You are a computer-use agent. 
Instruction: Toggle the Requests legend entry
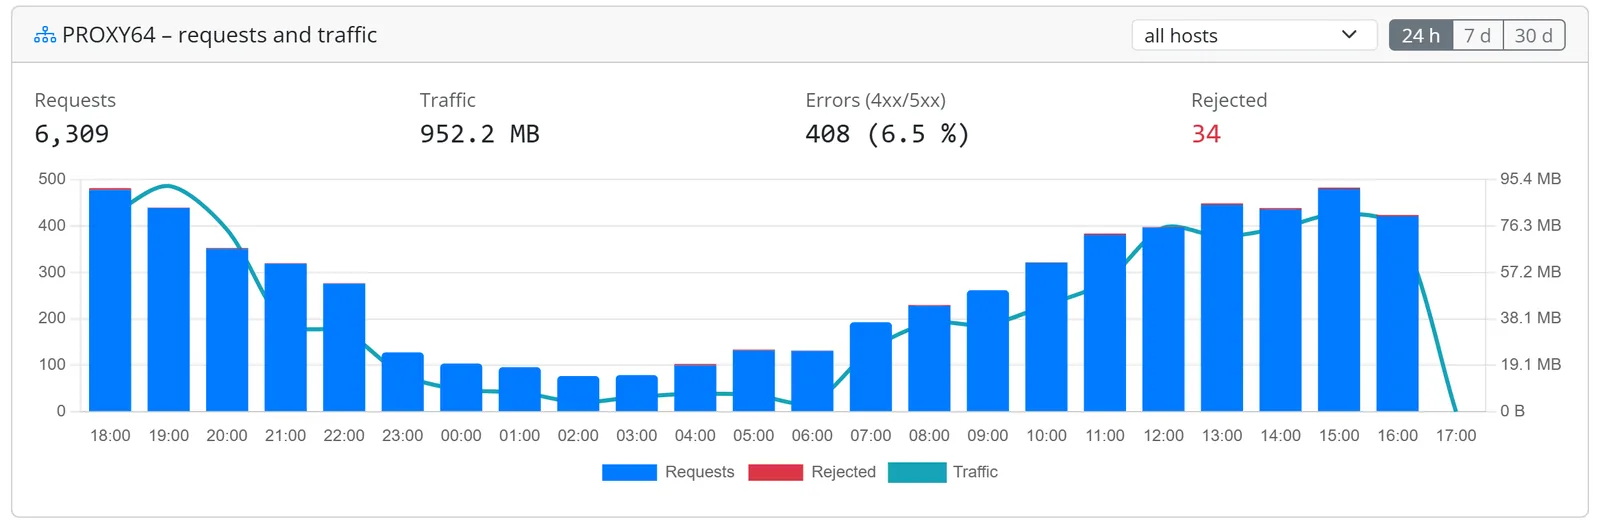tap(668, 472)
